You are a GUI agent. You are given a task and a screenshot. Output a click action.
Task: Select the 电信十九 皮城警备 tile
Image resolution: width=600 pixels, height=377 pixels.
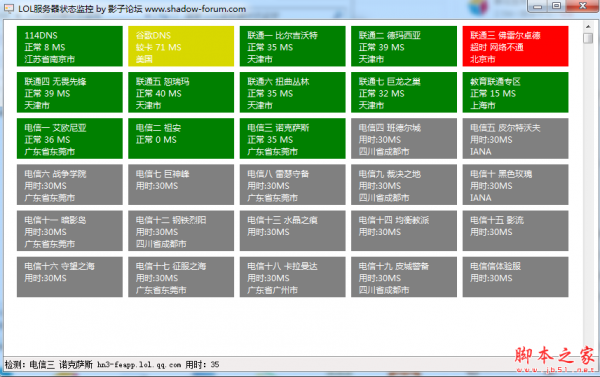[404, 277]
